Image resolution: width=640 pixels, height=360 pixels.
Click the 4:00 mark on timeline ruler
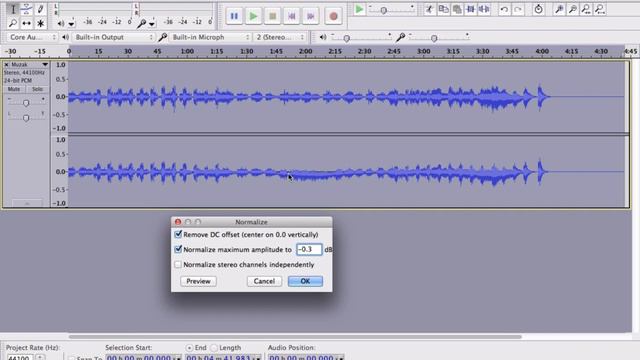click(542, 51)
